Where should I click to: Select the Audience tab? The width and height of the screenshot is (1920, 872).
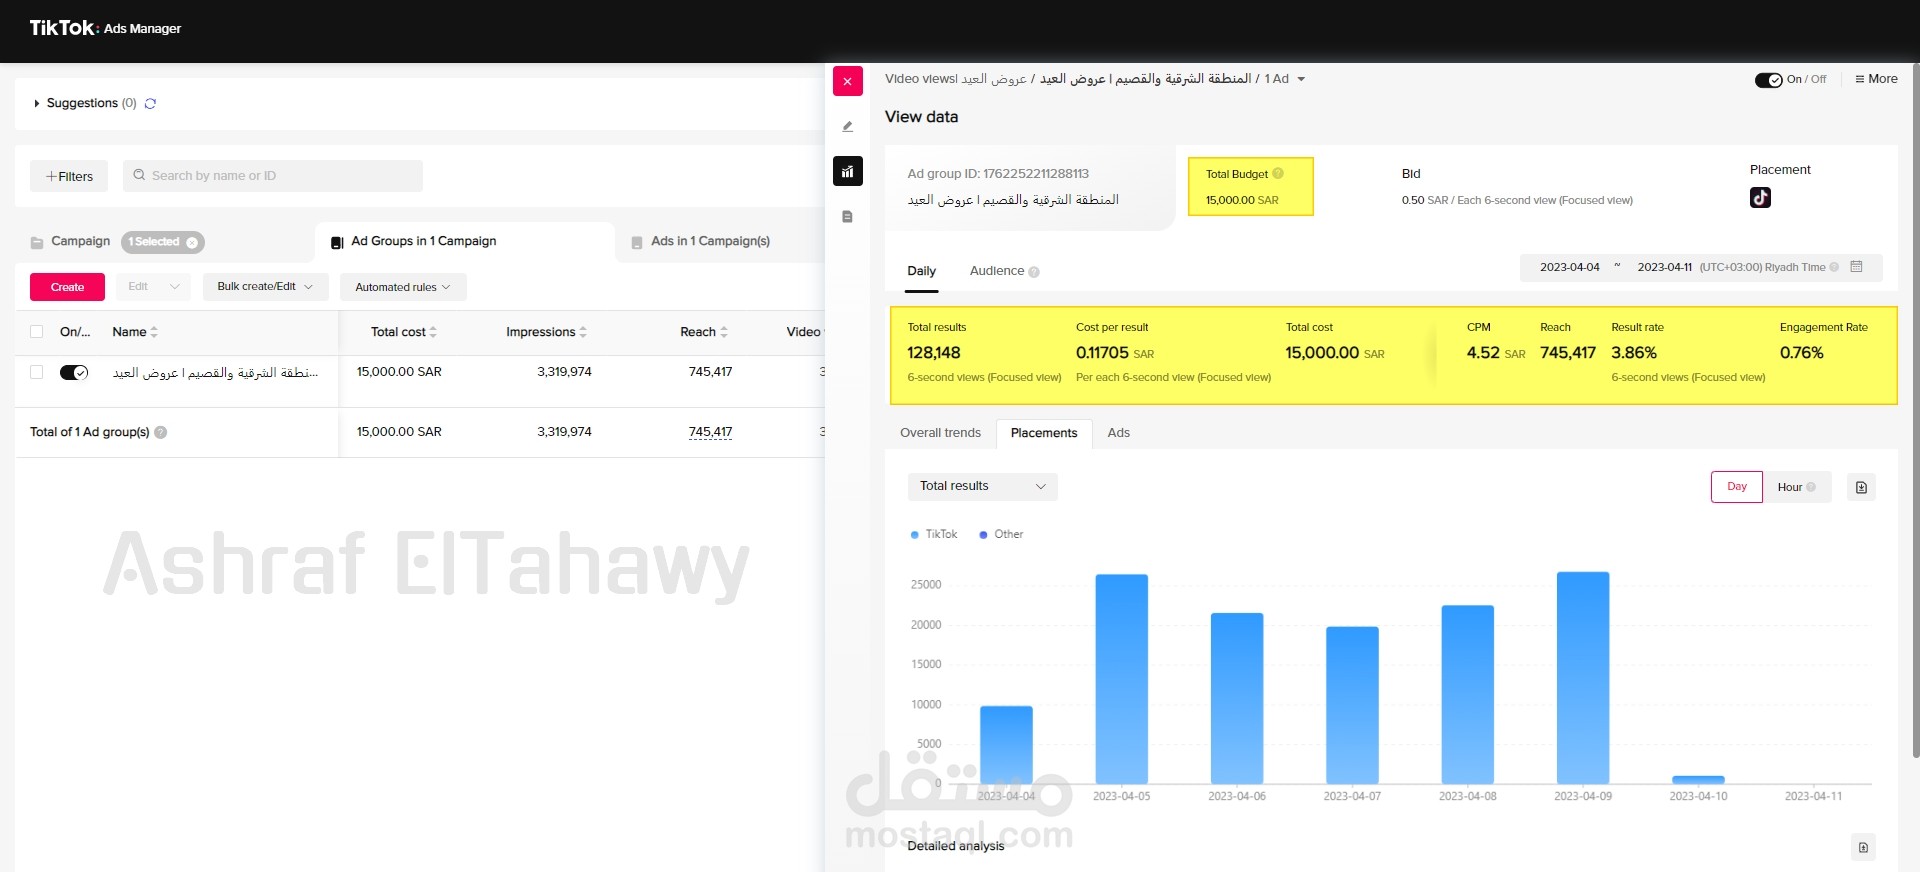click(x=997, y=271)
